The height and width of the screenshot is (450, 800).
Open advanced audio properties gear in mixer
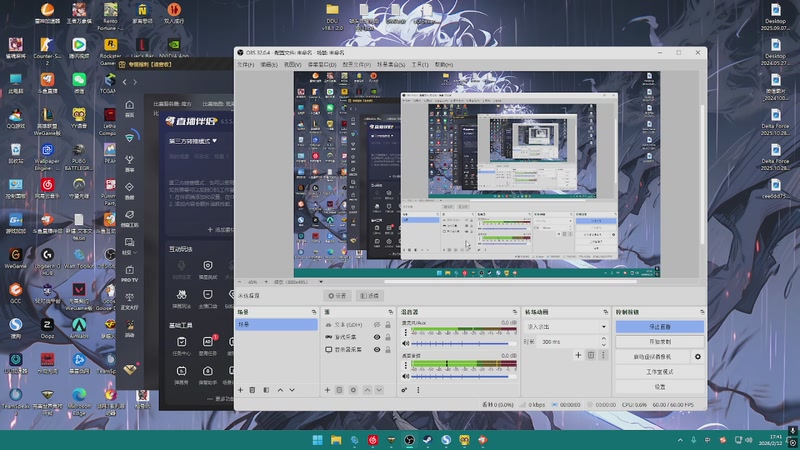404,390
